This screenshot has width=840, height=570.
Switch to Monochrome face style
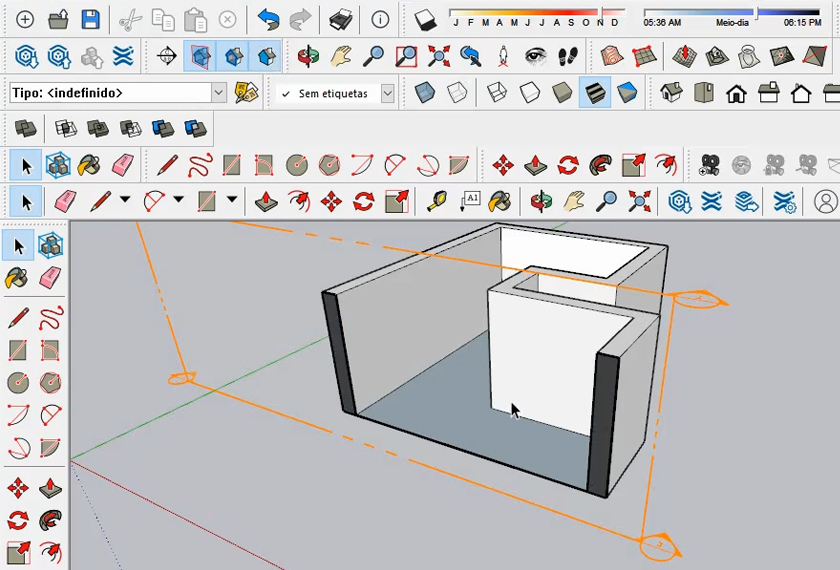(627, 93)
